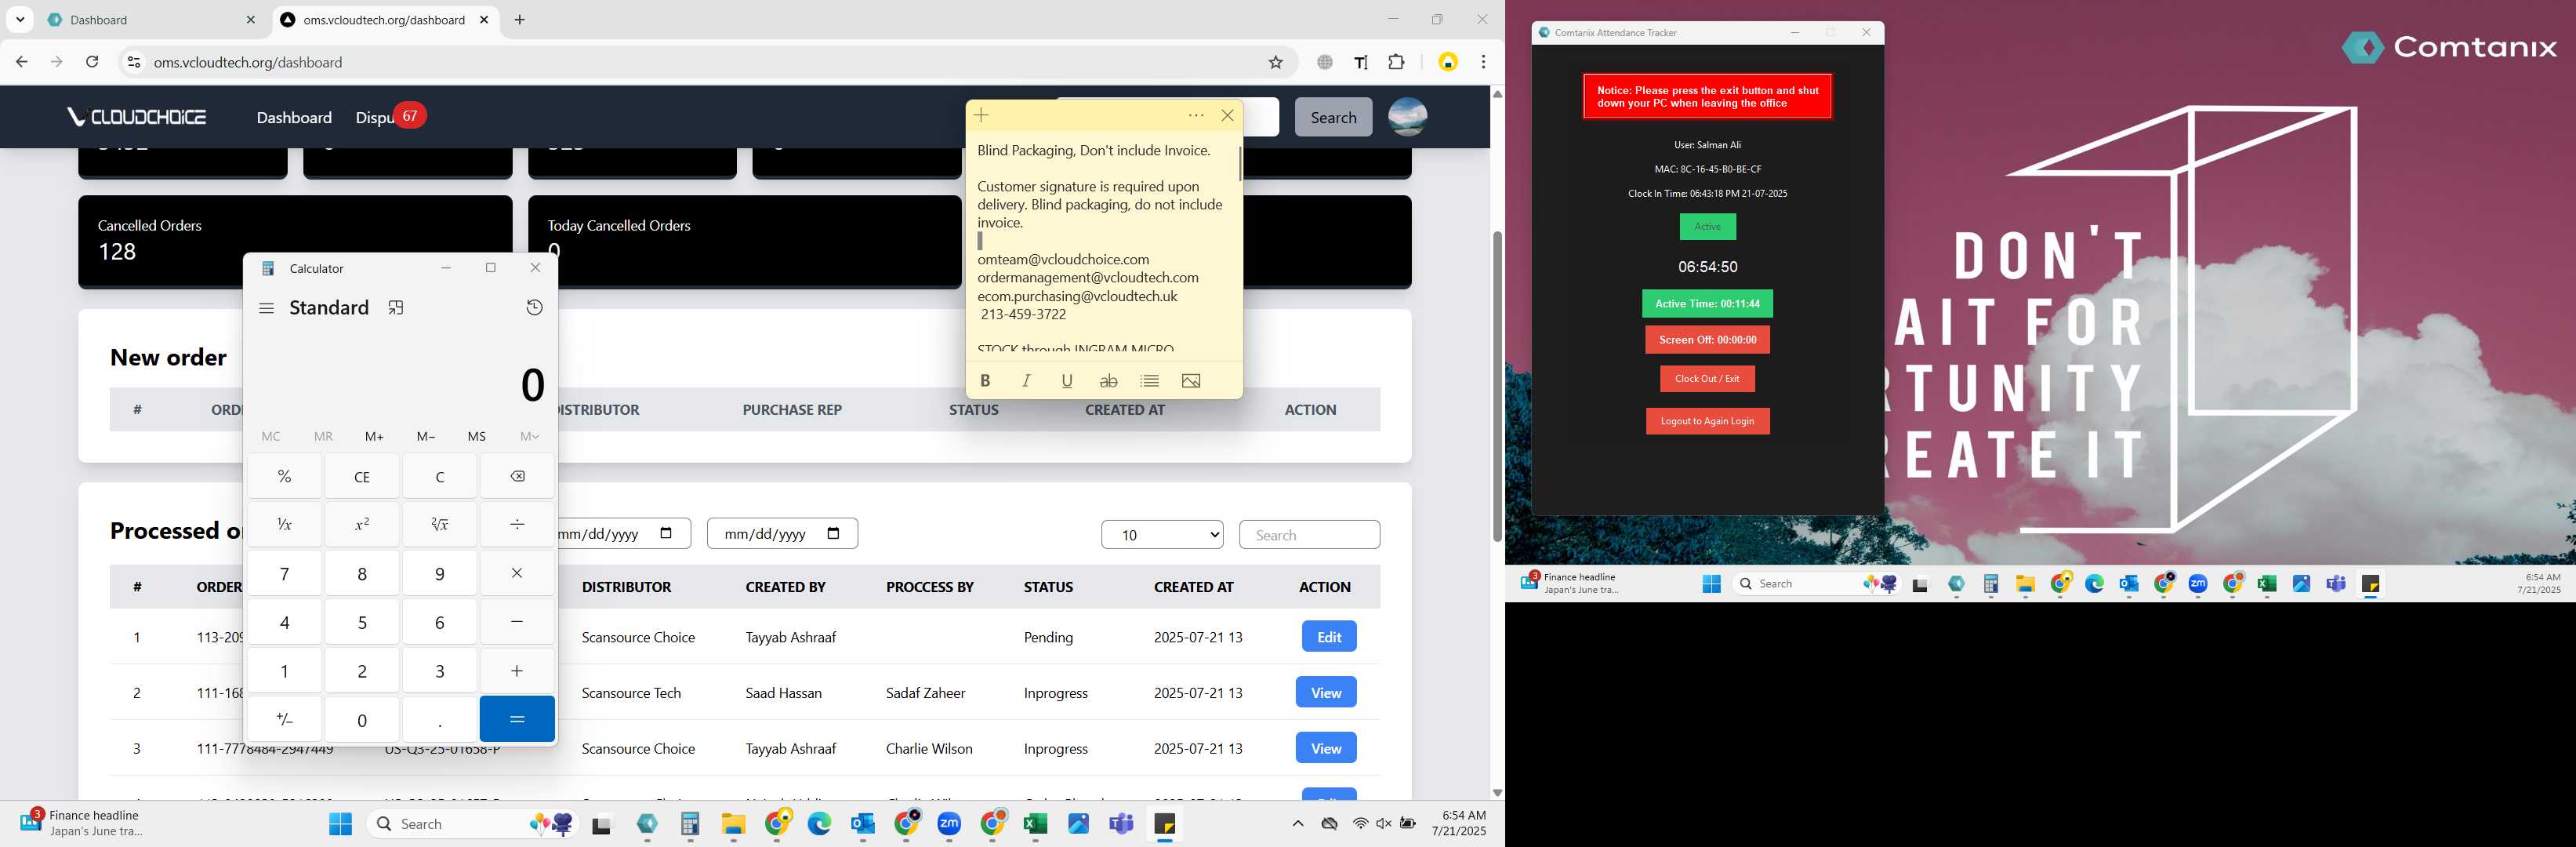Open the Chrome extensions puzzle icon
2576x847 pixels.
(x=1397, y=62)
